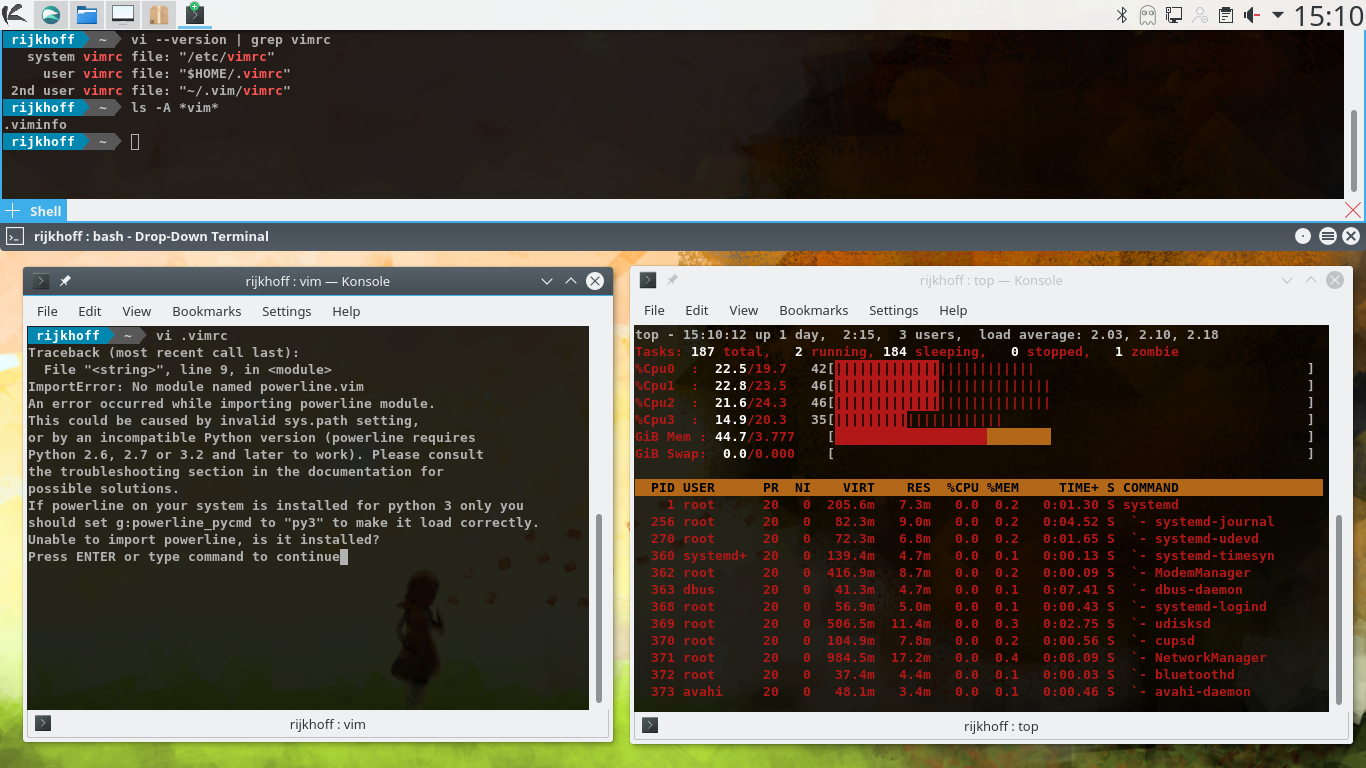1366x768 pixels.
Task: Click the 'systemd-journal' row in top
Action: [979, 522]
